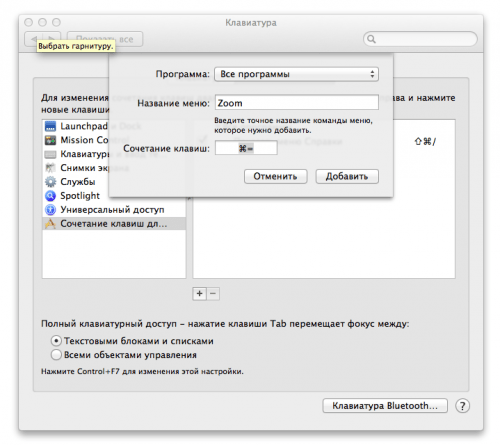The height and width of the screenshot is (445, 500).
Task: Click the Название меню text field
Action: click(x=297, y=102)
